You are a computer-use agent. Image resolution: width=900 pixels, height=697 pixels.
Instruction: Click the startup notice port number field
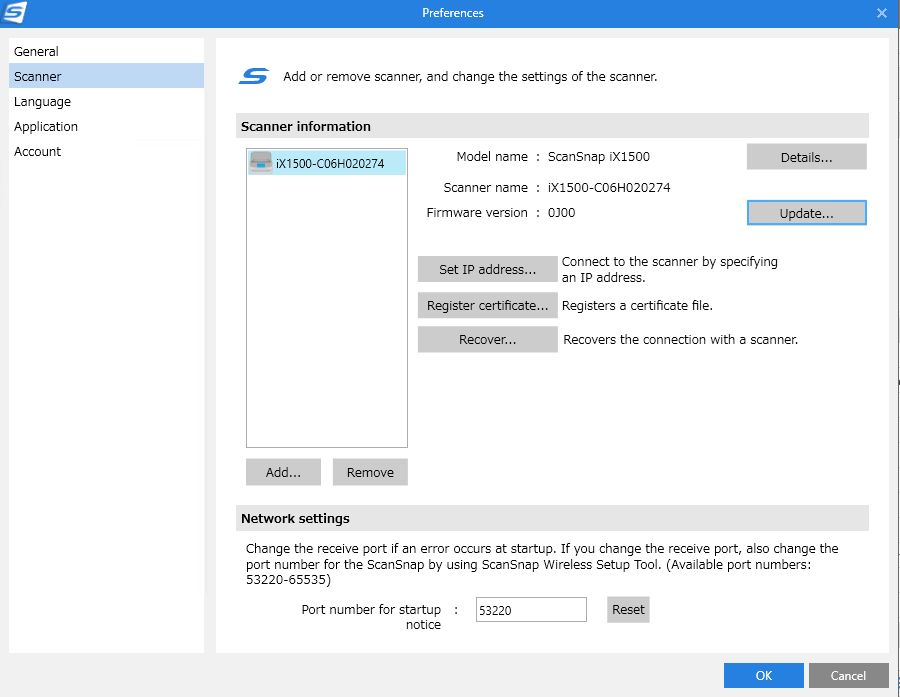click(x=530, y=610)
